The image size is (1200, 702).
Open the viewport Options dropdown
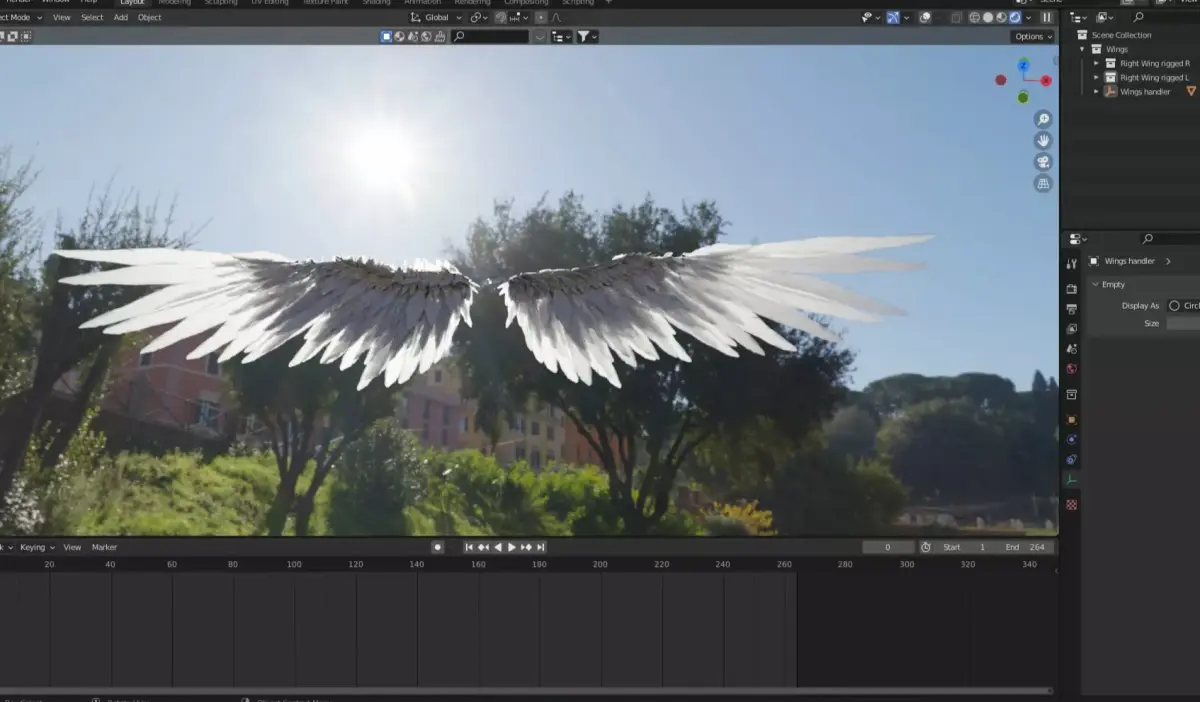click(x=1033, y=36)
